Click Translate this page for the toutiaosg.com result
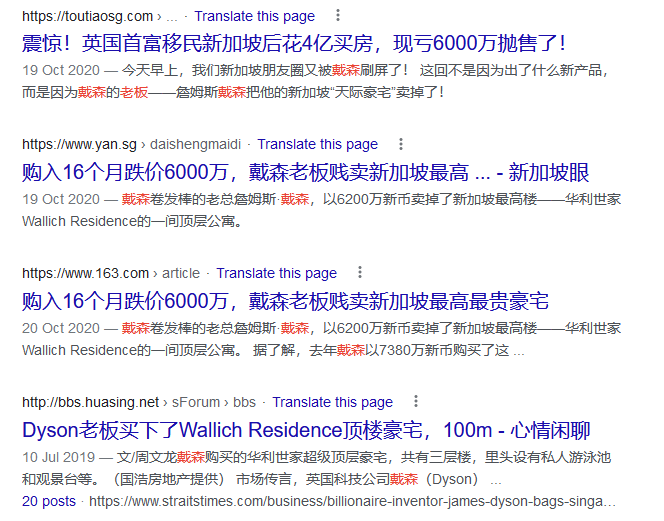This screenshot has width=664, height=521. point(255,16)
